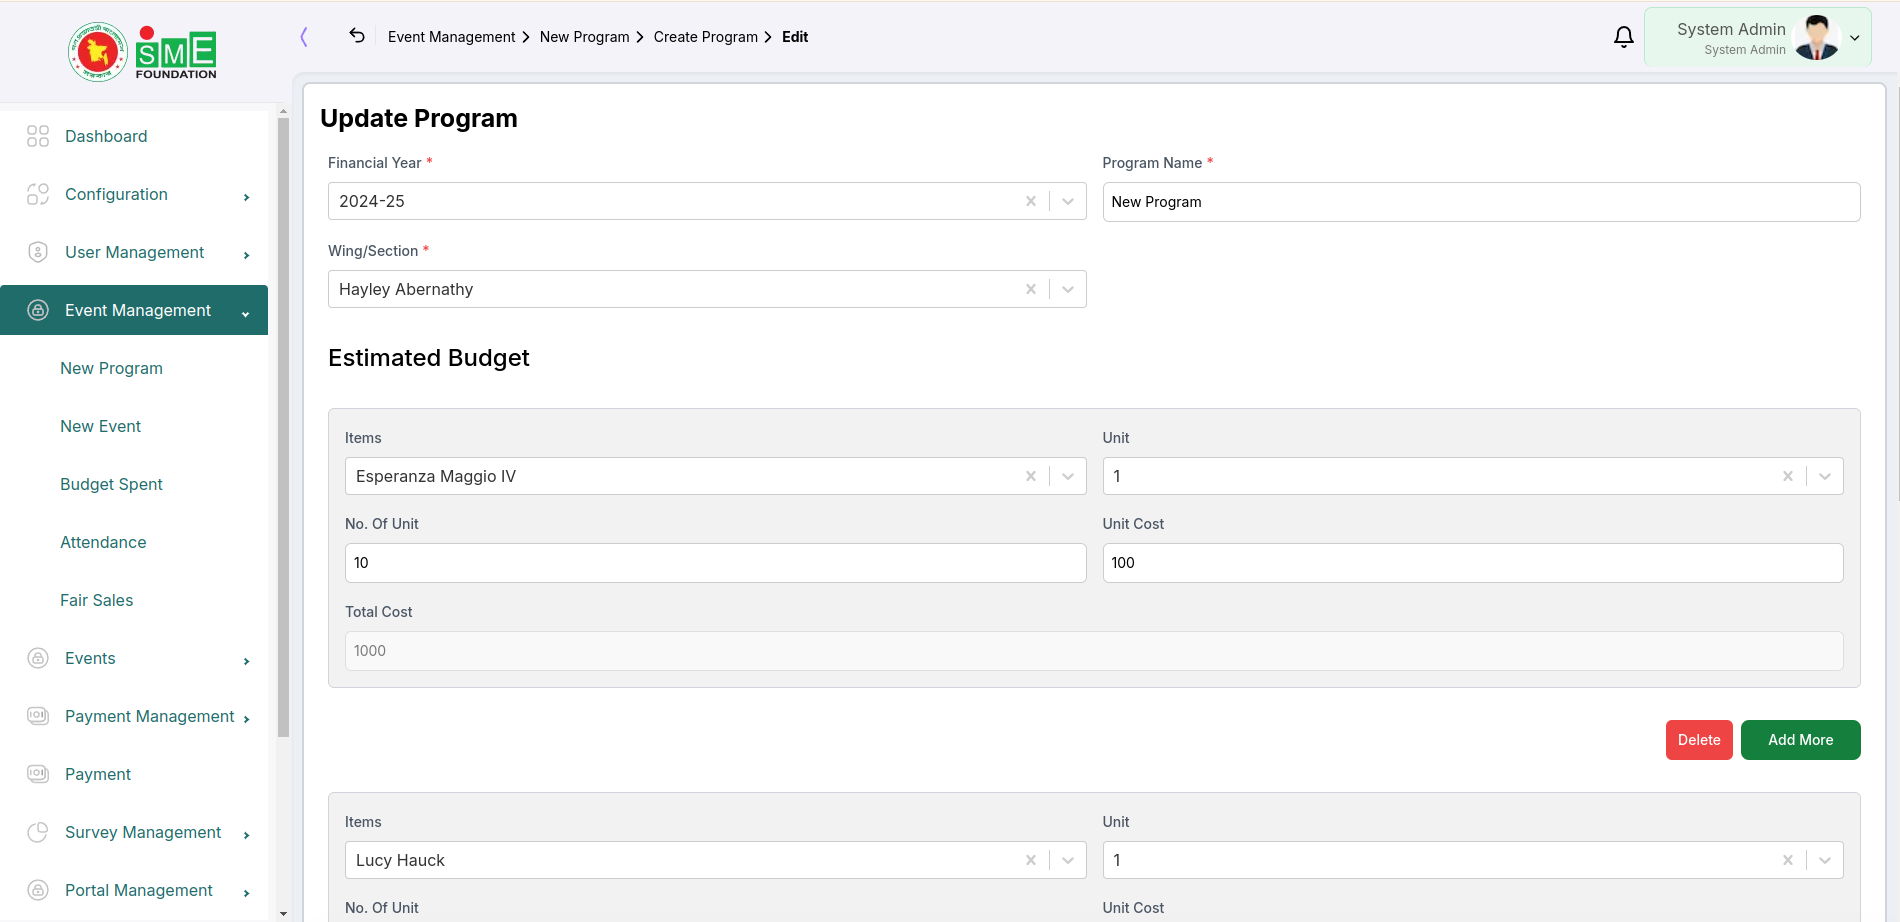Collapse the sidebar with the left chevron
The image size is (1900, 922).
(304, 37)
